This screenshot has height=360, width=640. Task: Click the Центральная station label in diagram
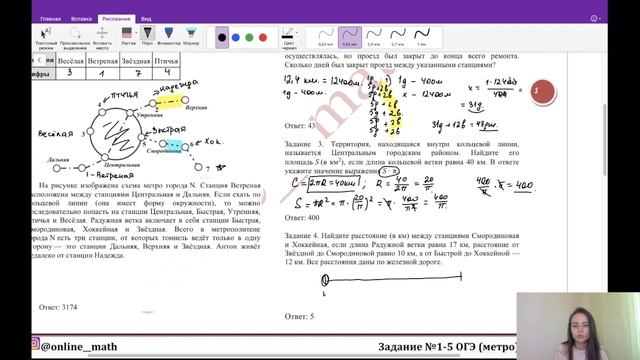point(122,165)
